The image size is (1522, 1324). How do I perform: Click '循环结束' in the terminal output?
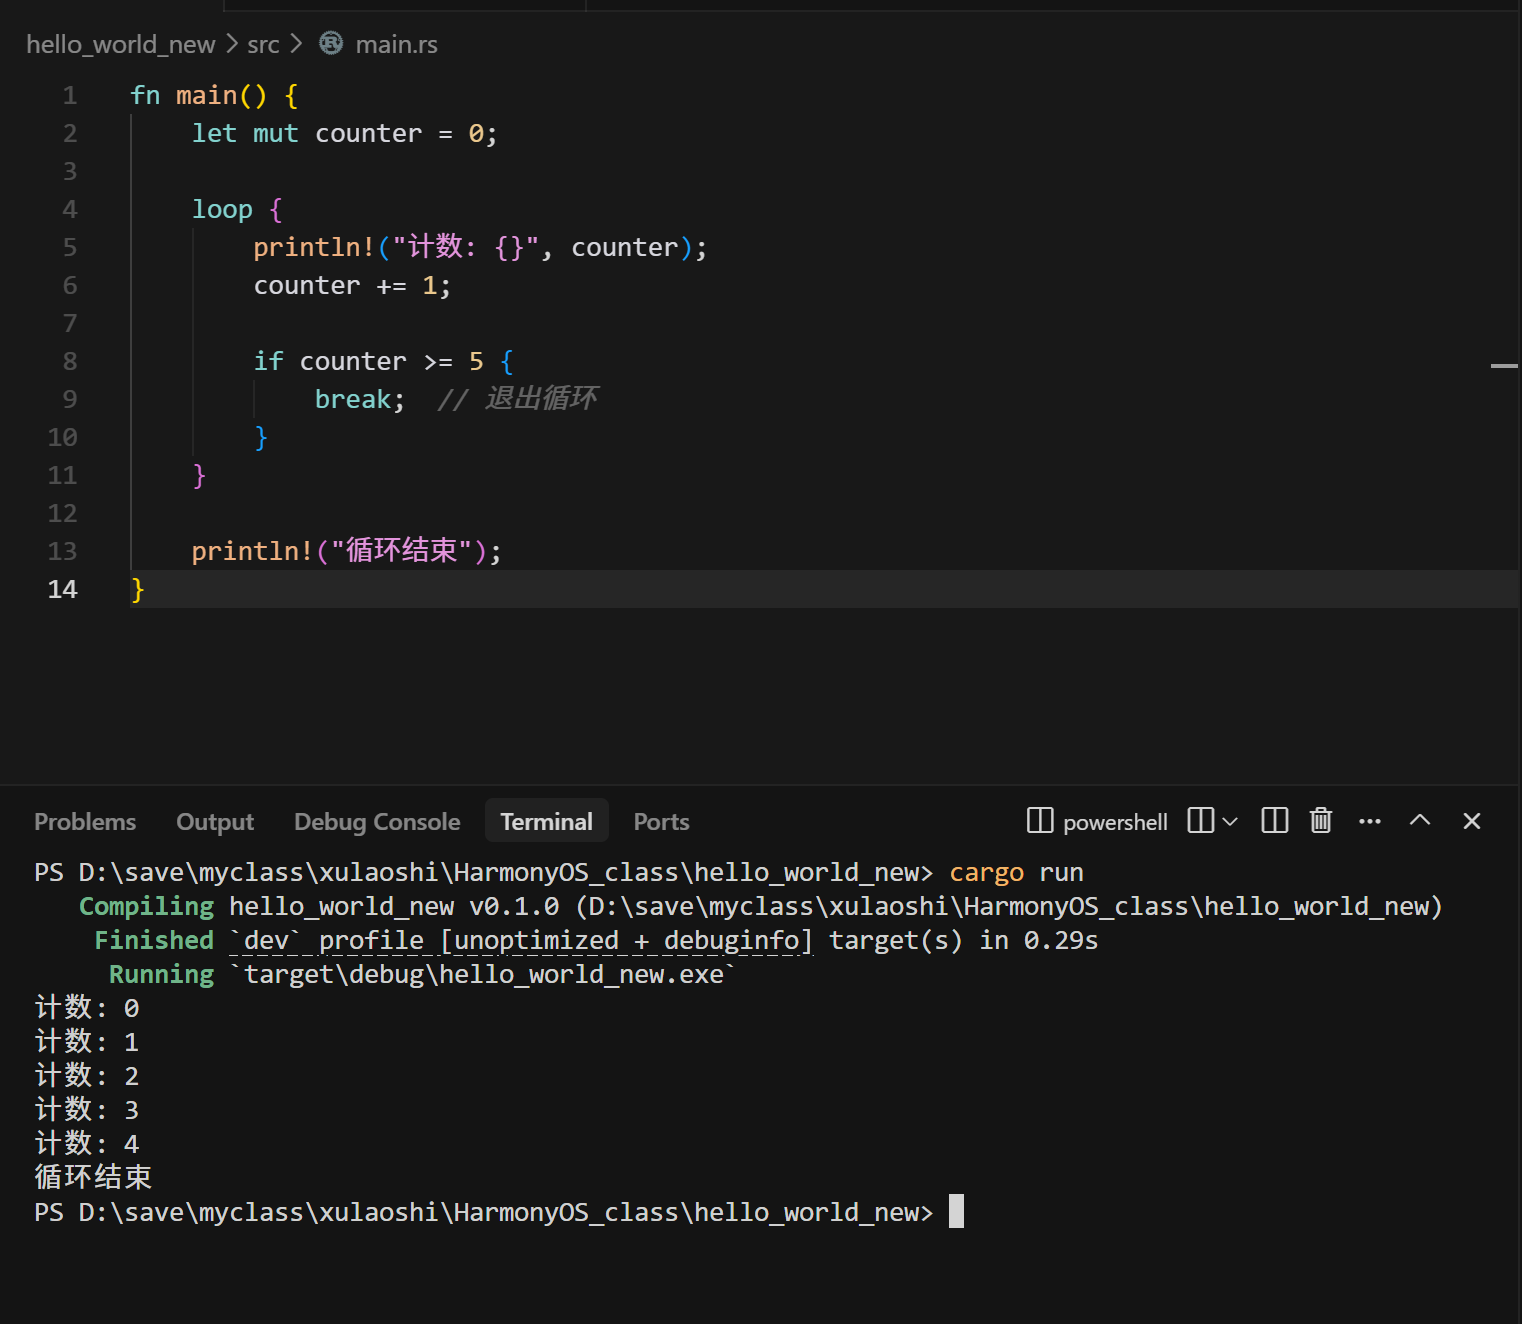coord(93,1177)
